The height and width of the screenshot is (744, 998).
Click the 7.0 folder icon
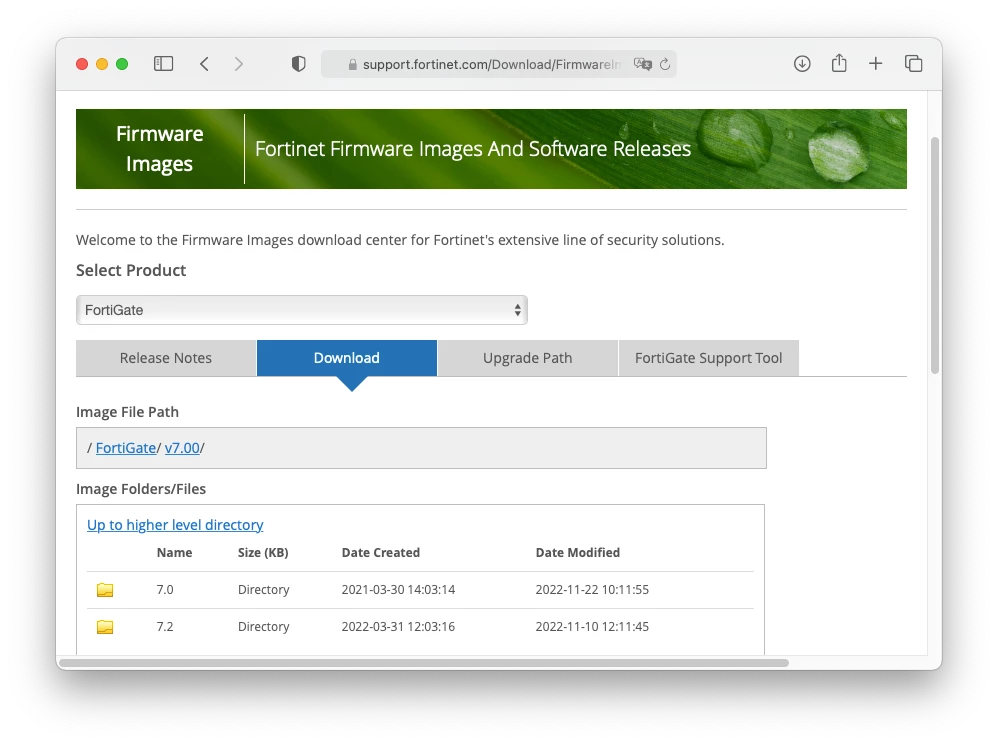point(105,590)
